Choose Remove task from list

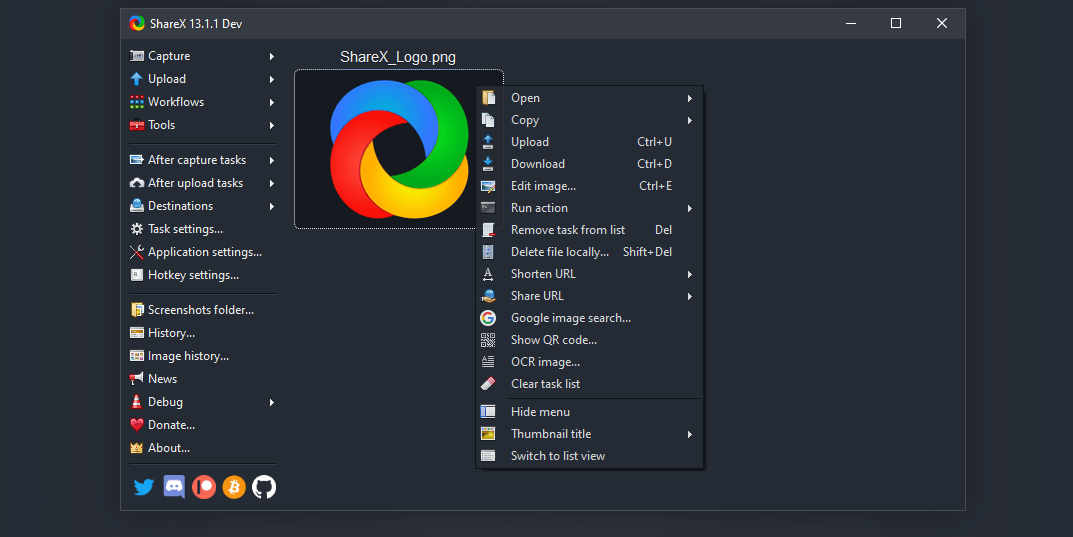567,230
